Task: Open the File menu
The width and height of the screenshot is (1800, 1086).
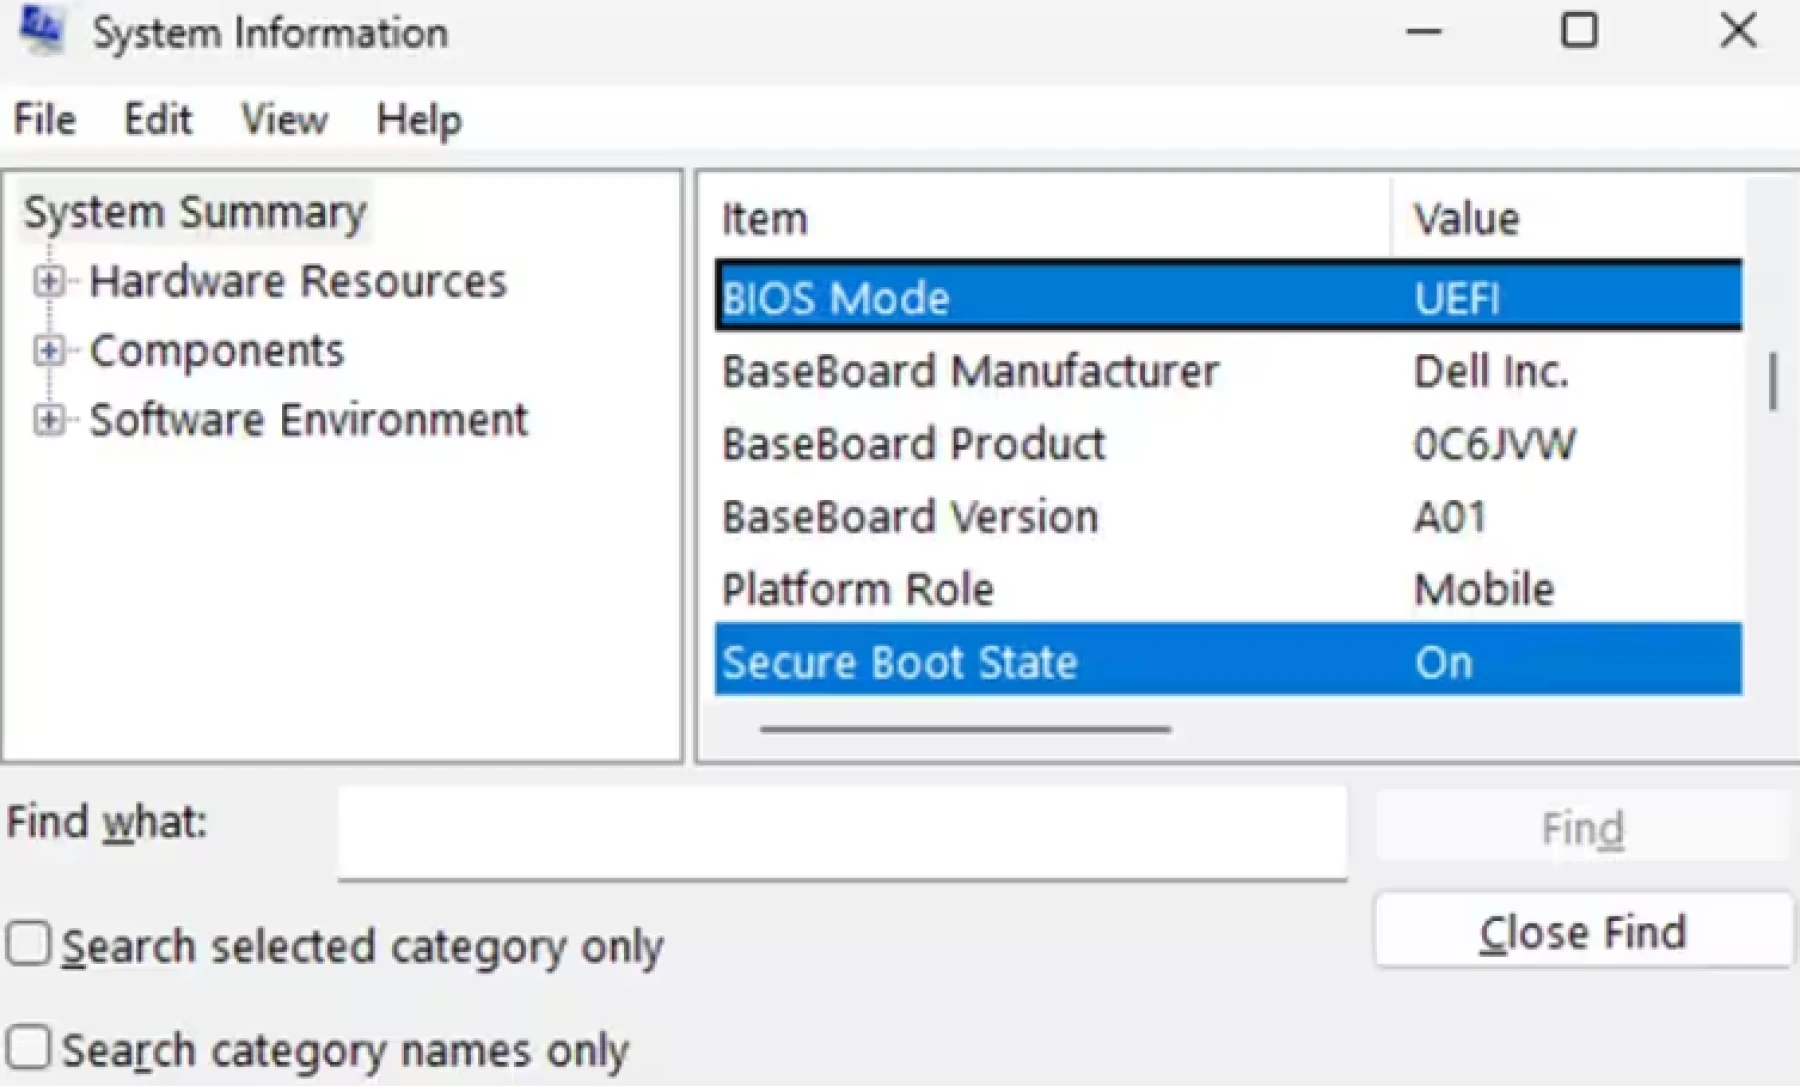Action: (44, 119)
